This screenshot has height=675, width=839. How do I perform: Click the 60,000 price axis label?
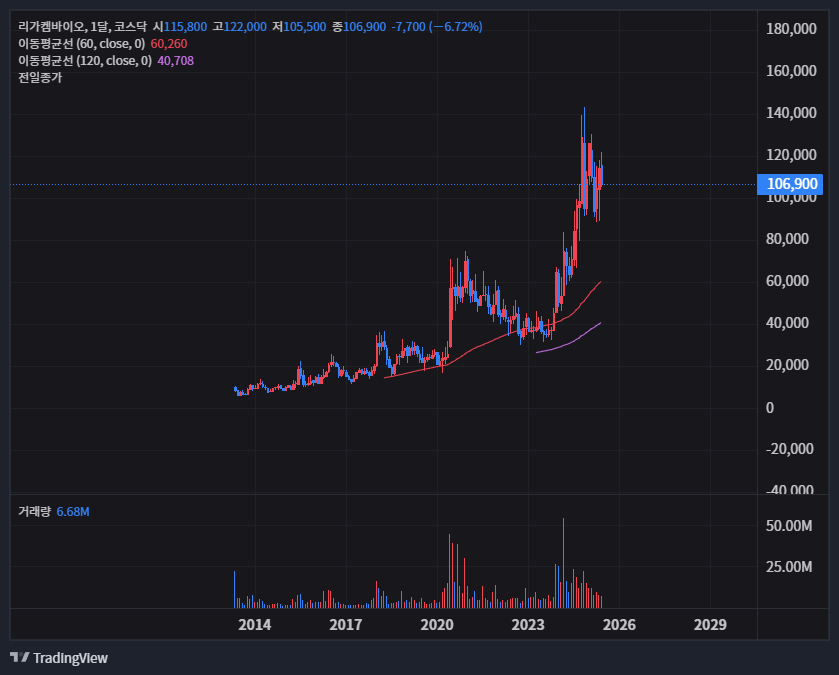tap(787, 281)
